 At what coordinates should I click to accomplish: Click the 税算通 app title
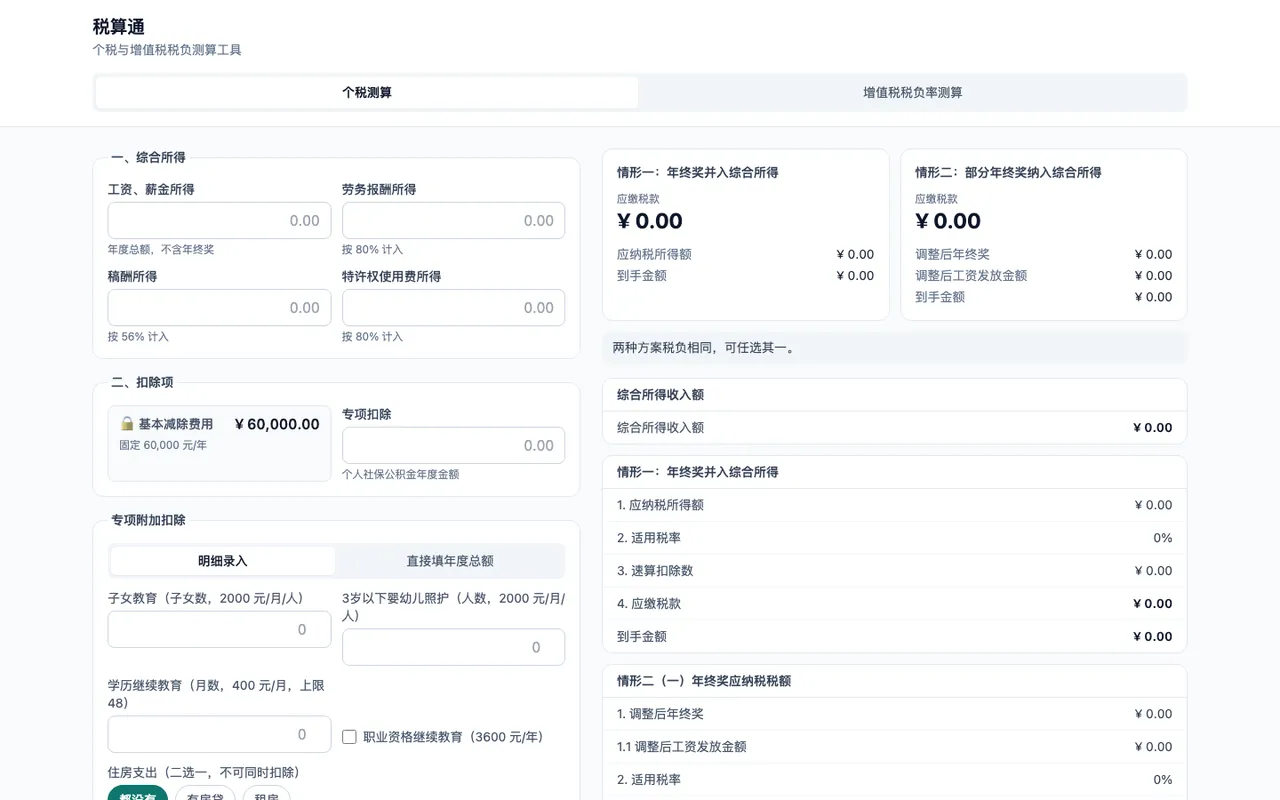click(x=119, y=27)
